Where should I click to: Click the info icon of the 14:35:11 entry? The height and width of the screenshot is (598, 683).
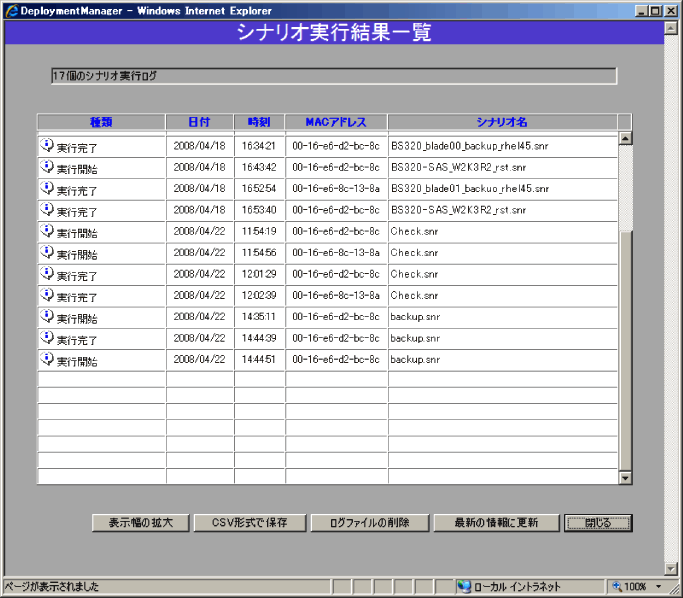(47, 315)
